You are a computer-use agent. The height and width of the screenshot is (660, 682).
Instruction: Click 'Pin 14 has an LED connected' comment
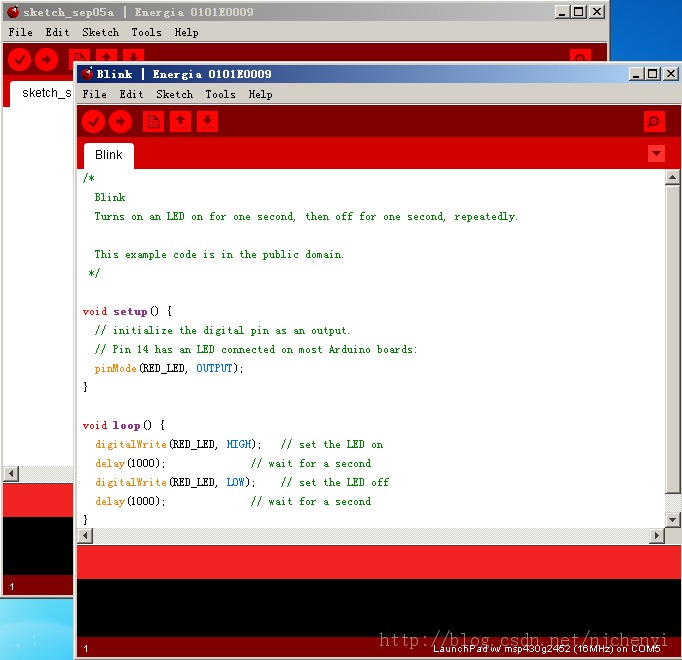coord(256,349)
